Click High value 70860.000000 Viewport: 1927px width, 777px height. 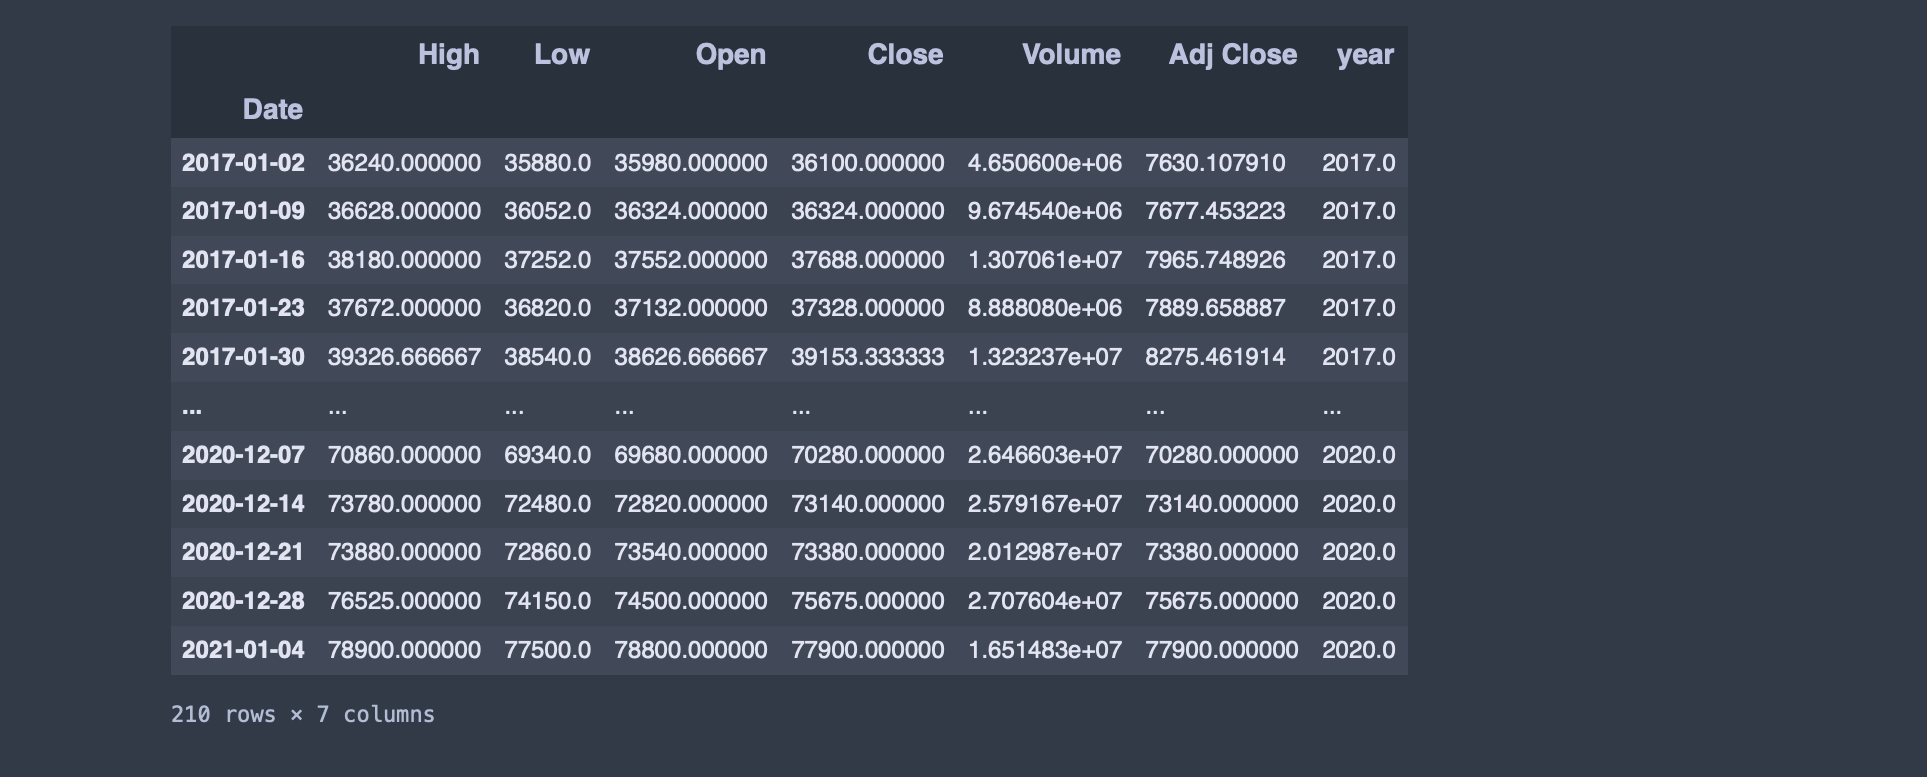click(x=404, y=455)
